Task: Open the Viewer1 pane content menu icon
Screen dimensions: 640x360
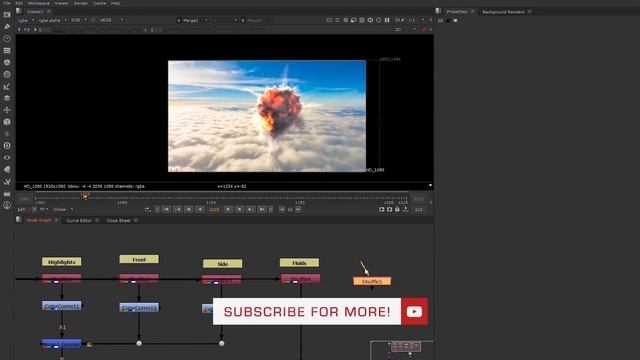Action: pos(19,11)
